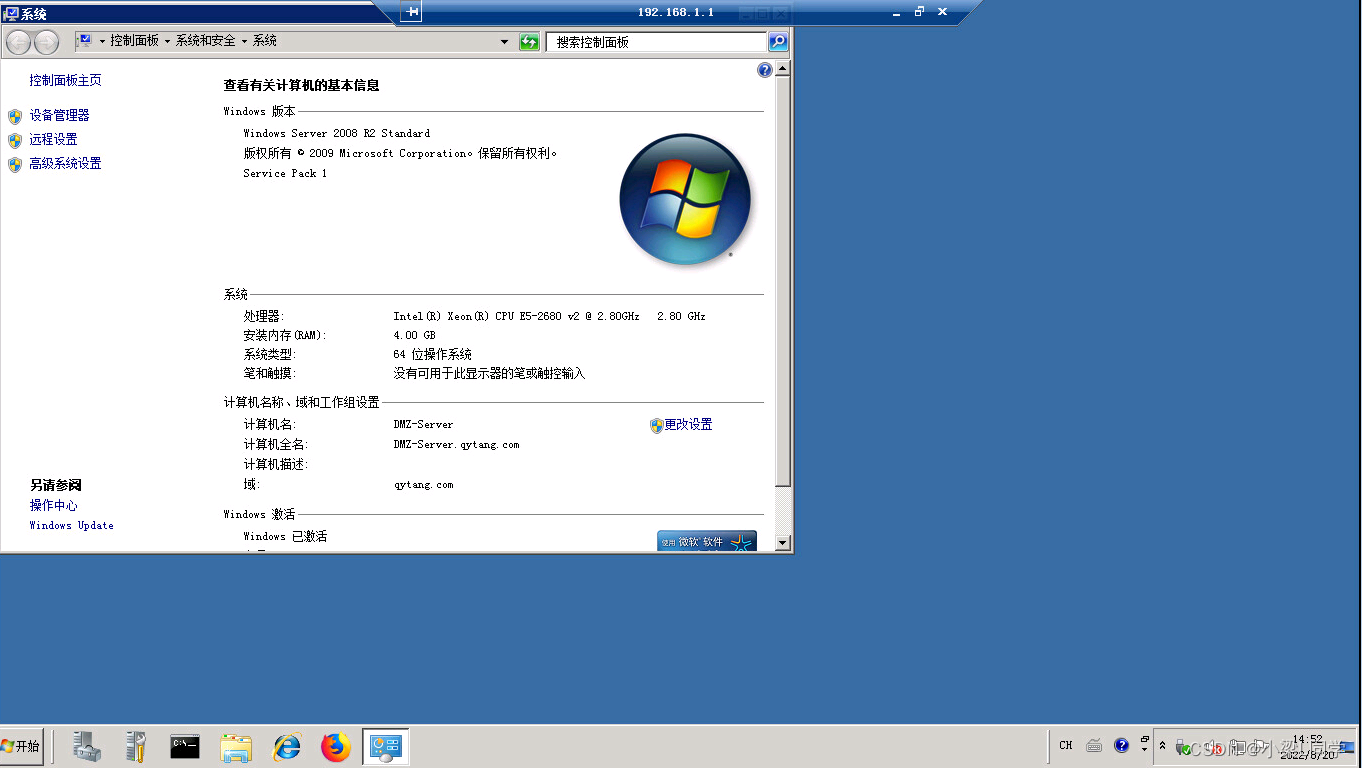Screen dimensions: 1362x768
Task: Refresh the control panel page
Action: pyautogui.click(x=529, y=42)
